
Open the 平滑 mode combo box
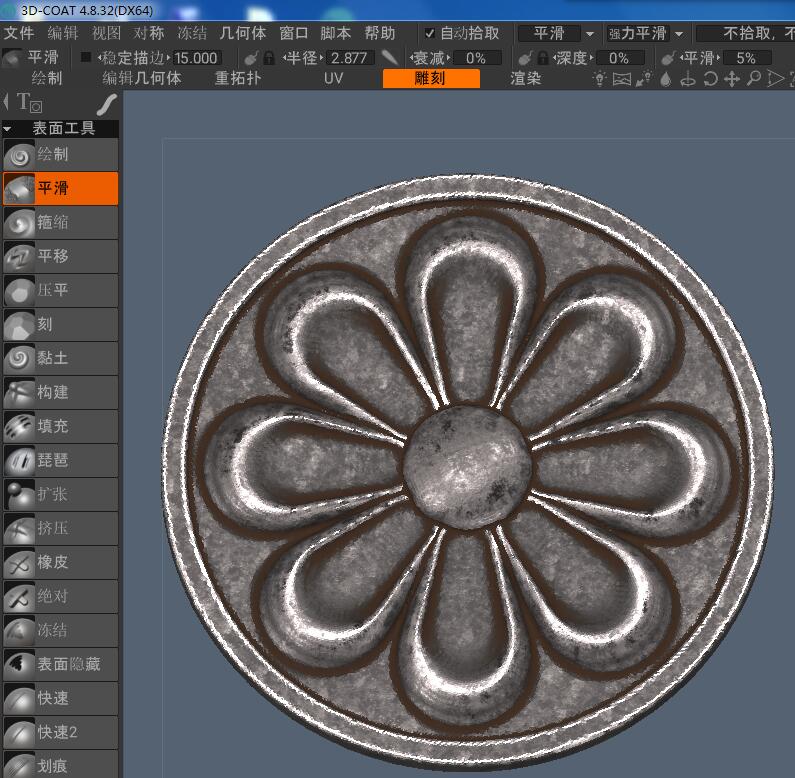549,33
